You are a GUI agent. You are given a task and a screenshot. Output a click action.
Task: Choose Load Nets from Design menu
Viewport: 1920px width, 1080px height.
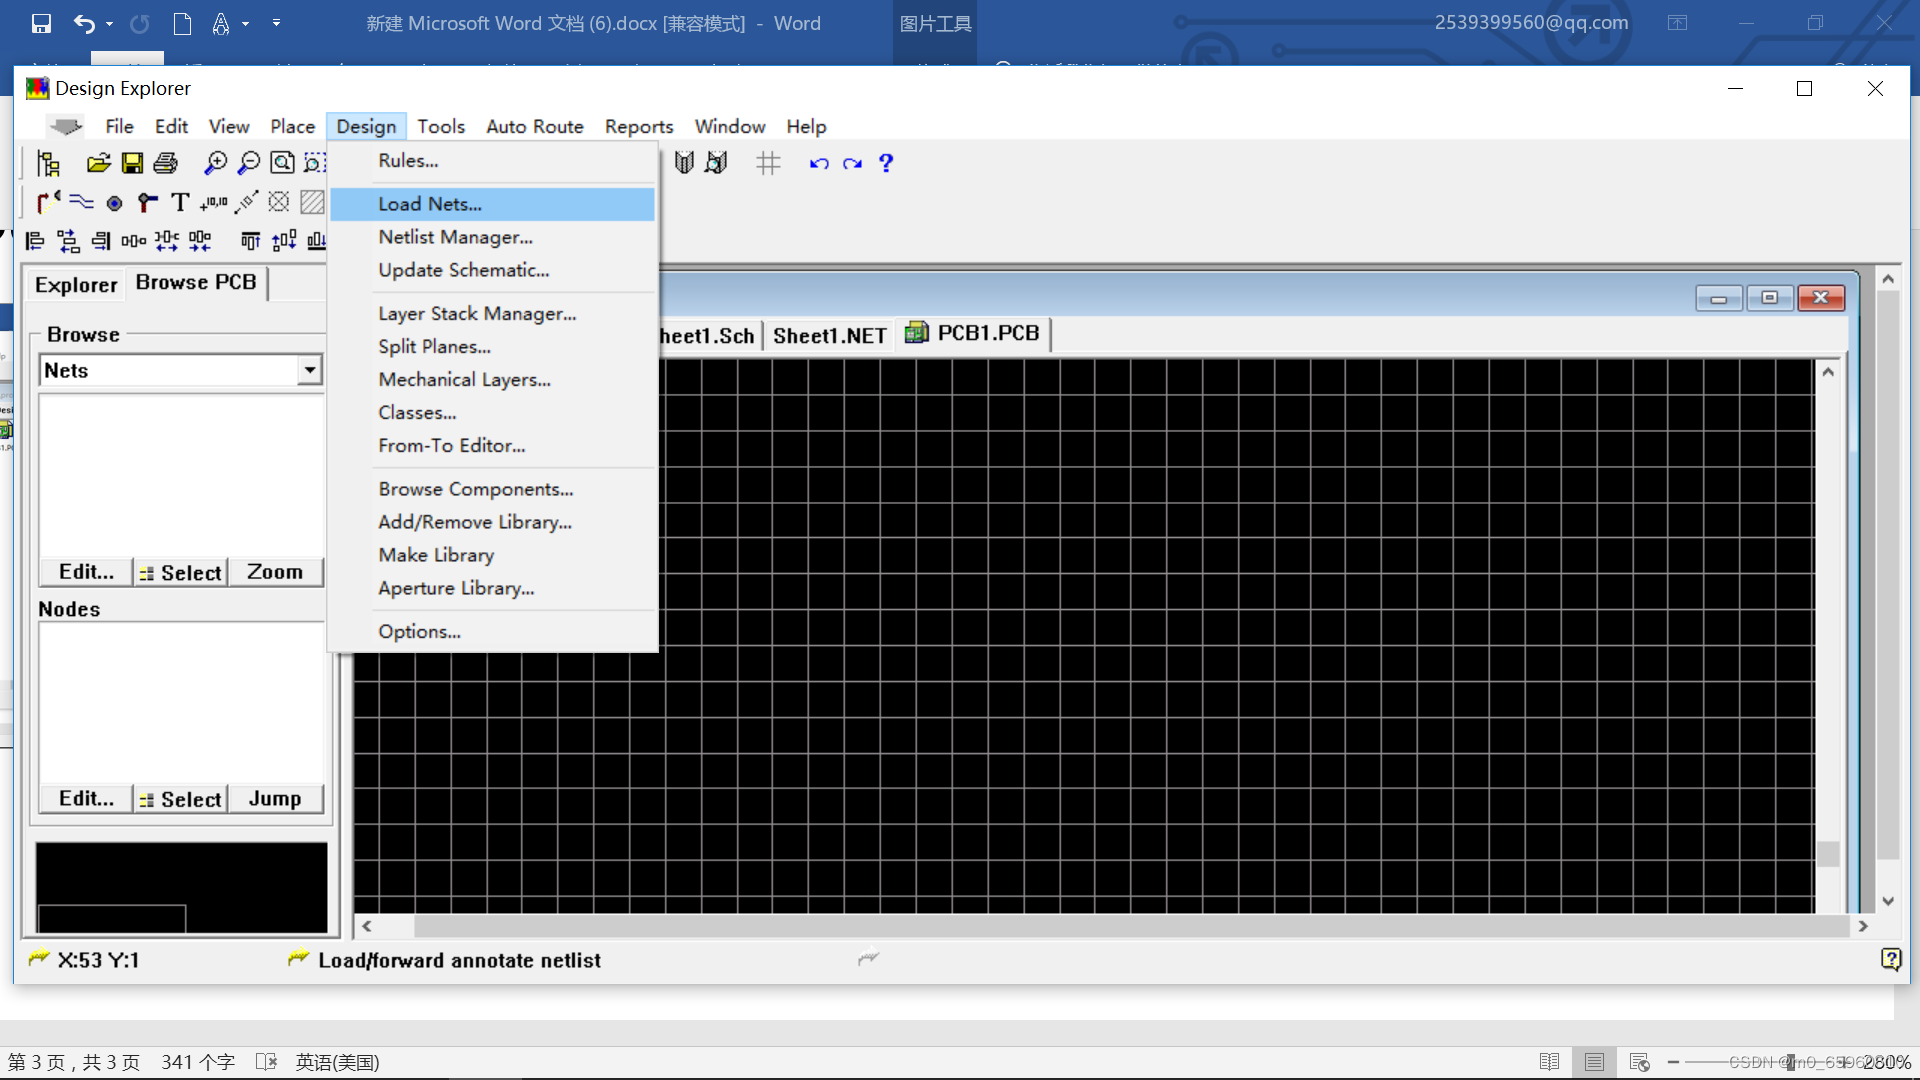(430, 204)
